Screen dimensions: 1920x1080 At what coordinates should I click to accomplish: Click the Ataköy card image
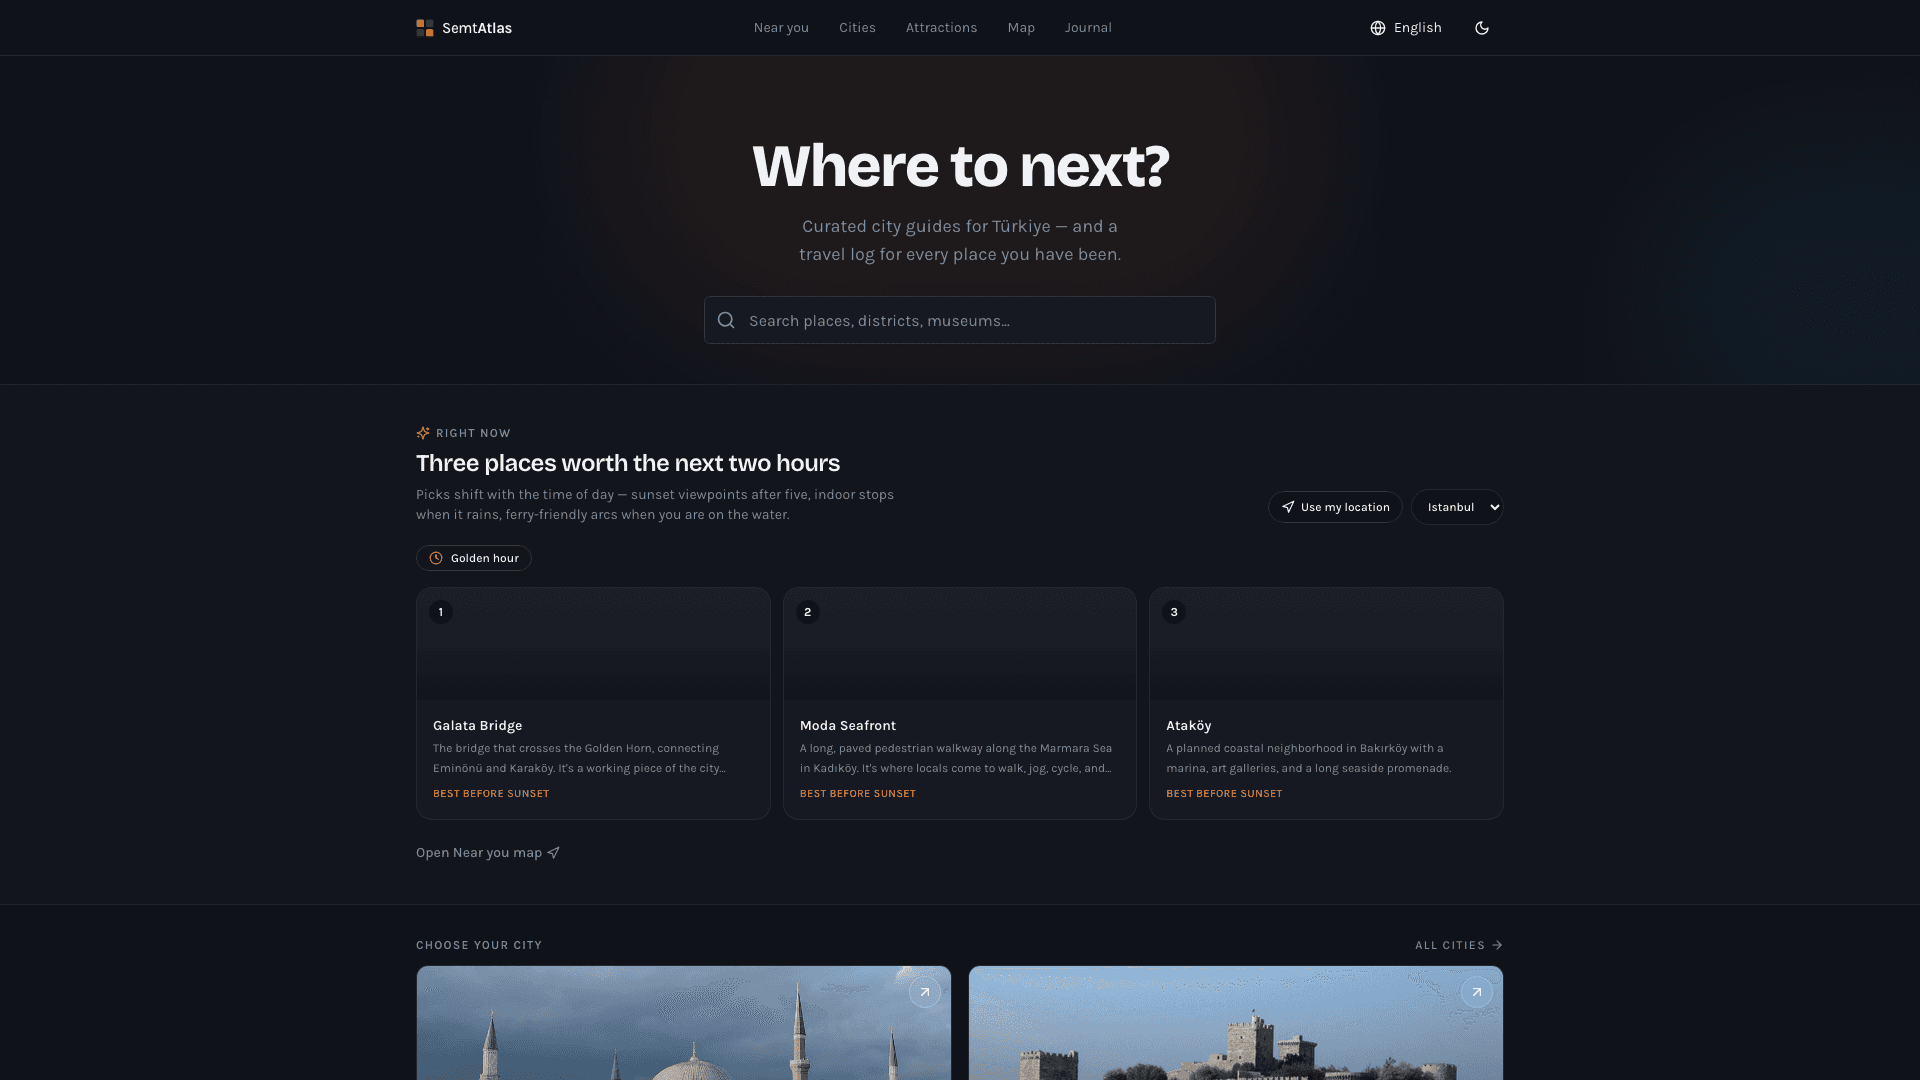tap(1326, 644)
